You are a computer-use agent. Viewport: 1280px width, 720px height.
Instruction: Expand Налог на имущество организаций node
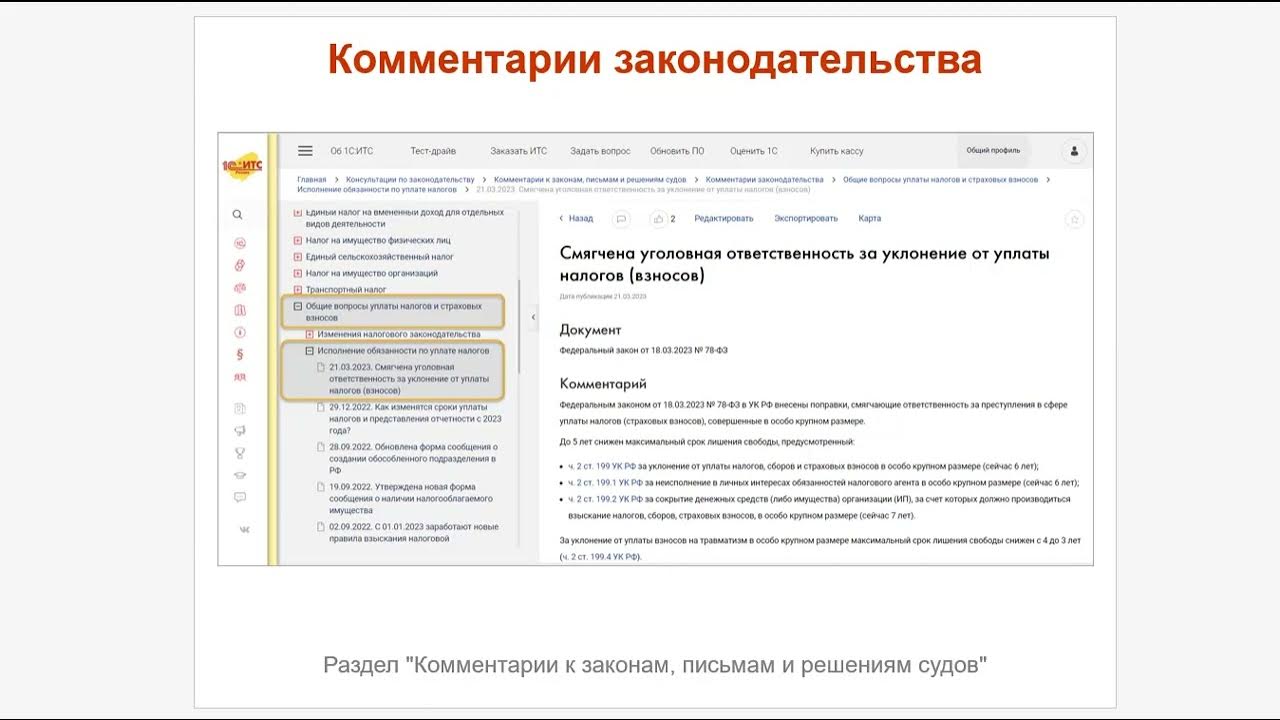click(298, 273)
